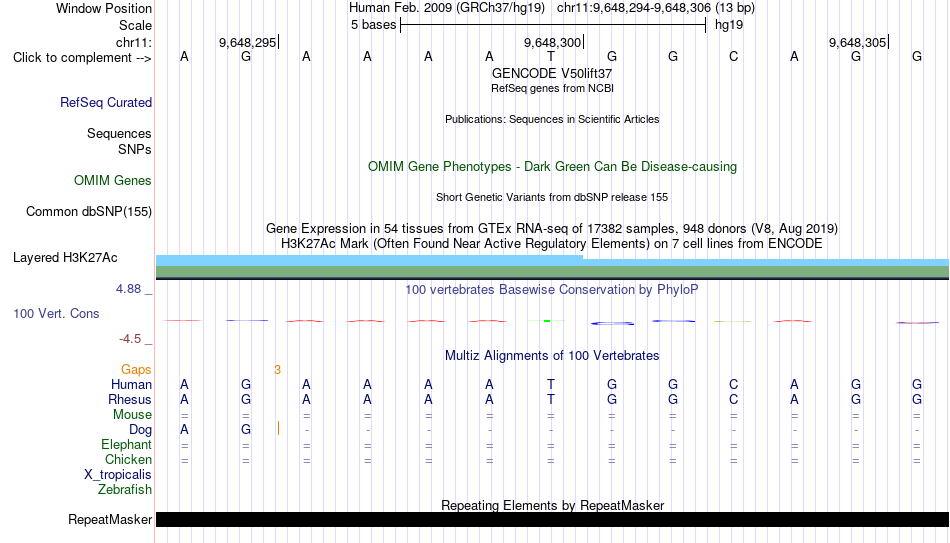The width and height of the screenshot is (950, 543).
Task: Click the 9,648,300 ruler coordinate
Action: click(x=553, y=42)
